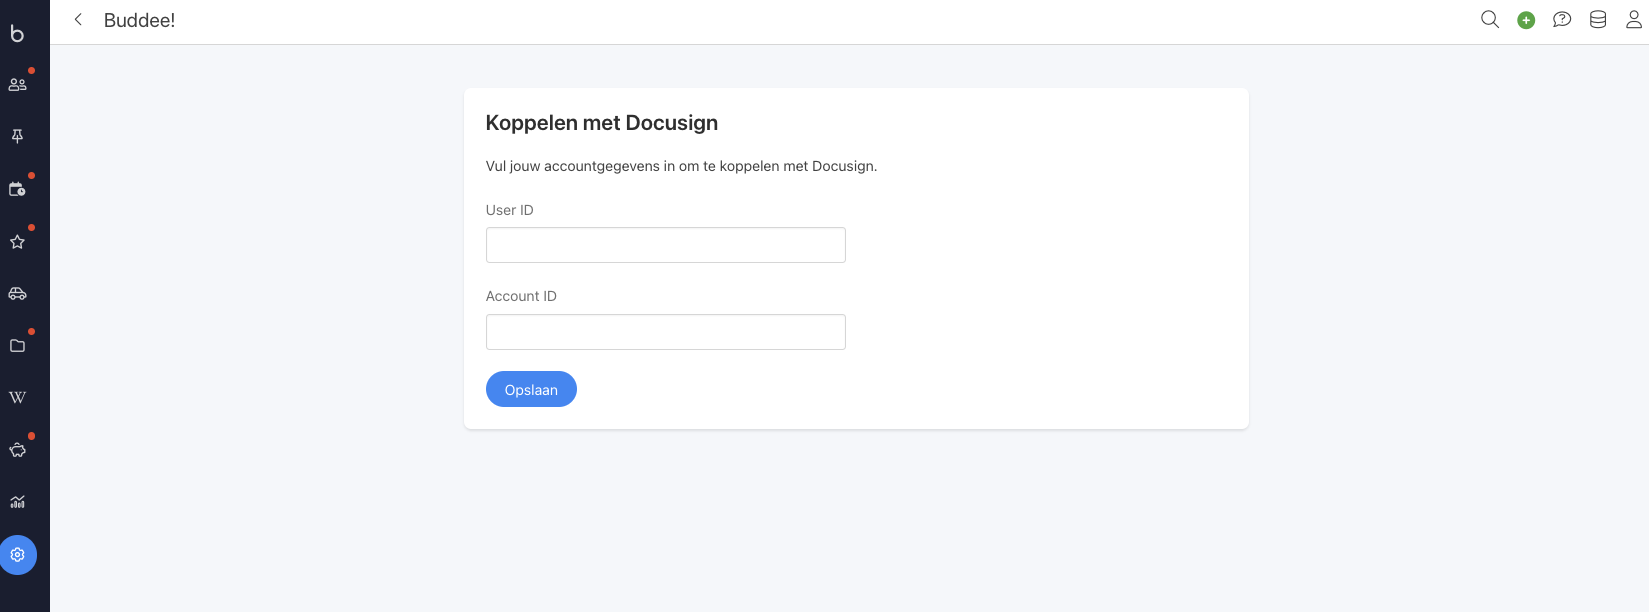Click the User ID label

(x=510, y=210)
